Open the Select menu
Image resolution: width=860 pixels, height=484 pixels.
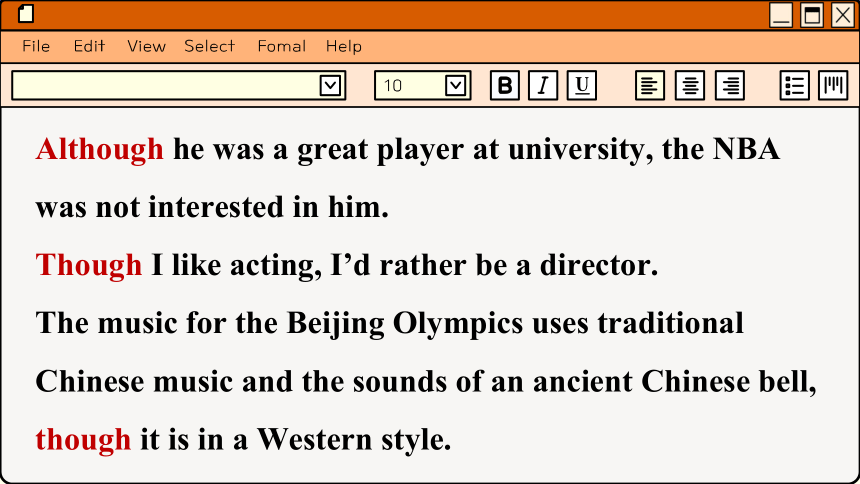click(x=210, y=46)
